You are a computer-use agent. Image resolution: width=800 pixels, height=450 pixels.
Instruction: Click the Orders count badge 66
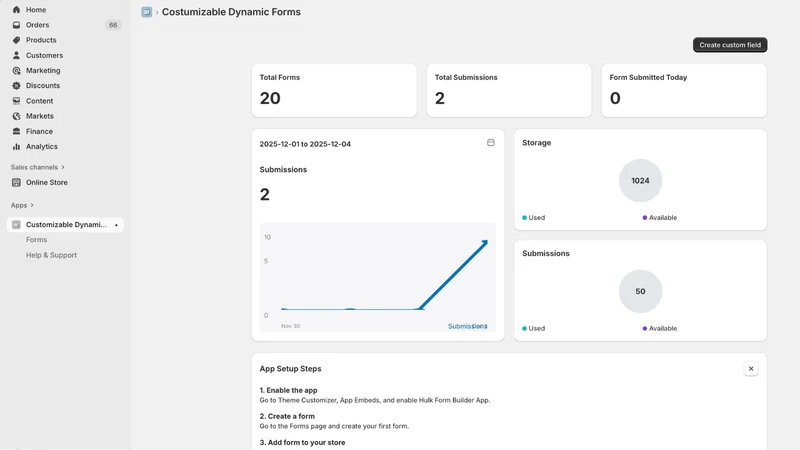tap(113, 25)
